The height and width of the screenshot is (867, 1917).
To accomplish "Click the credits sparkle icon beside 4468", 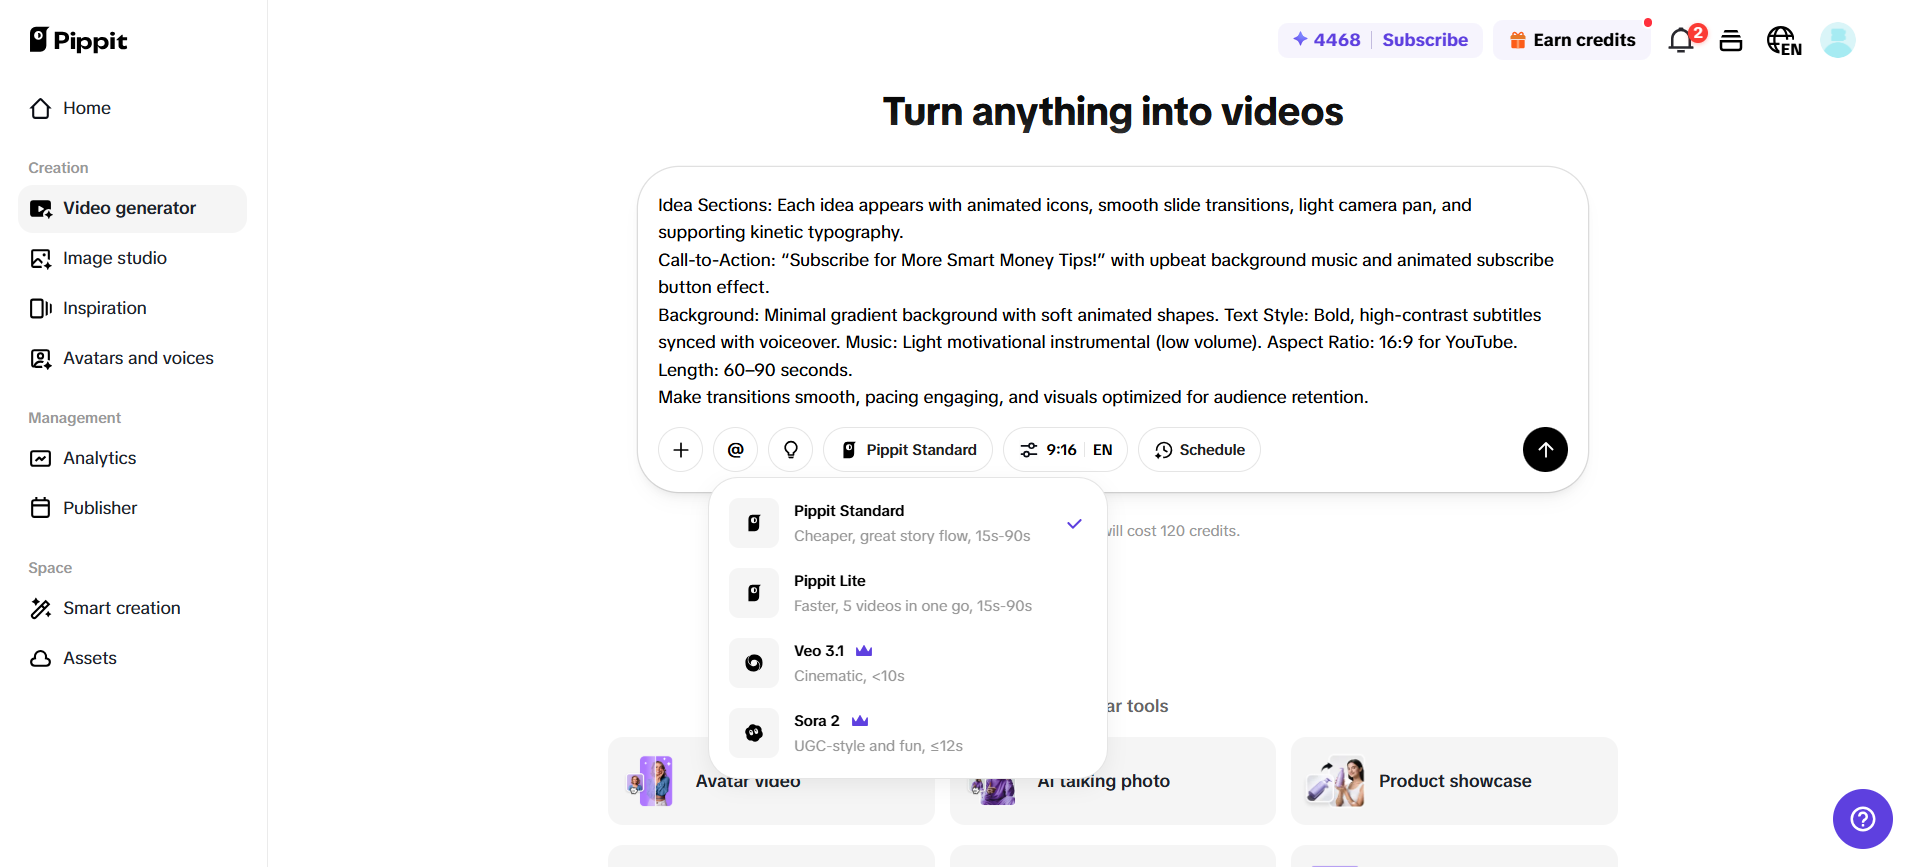I will click(x=1300, y=39).
